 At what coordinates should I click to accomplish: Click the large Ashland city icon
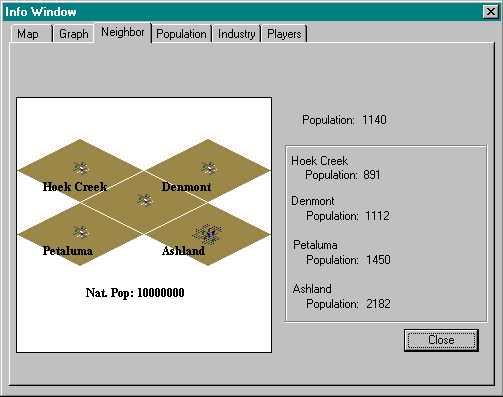point(207,233)
